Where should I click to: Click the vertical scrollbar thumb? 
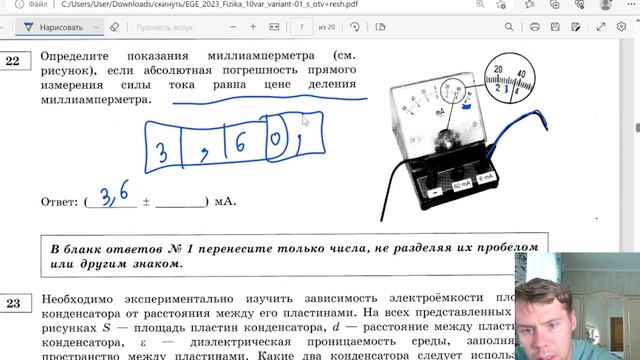pos(638,127)
